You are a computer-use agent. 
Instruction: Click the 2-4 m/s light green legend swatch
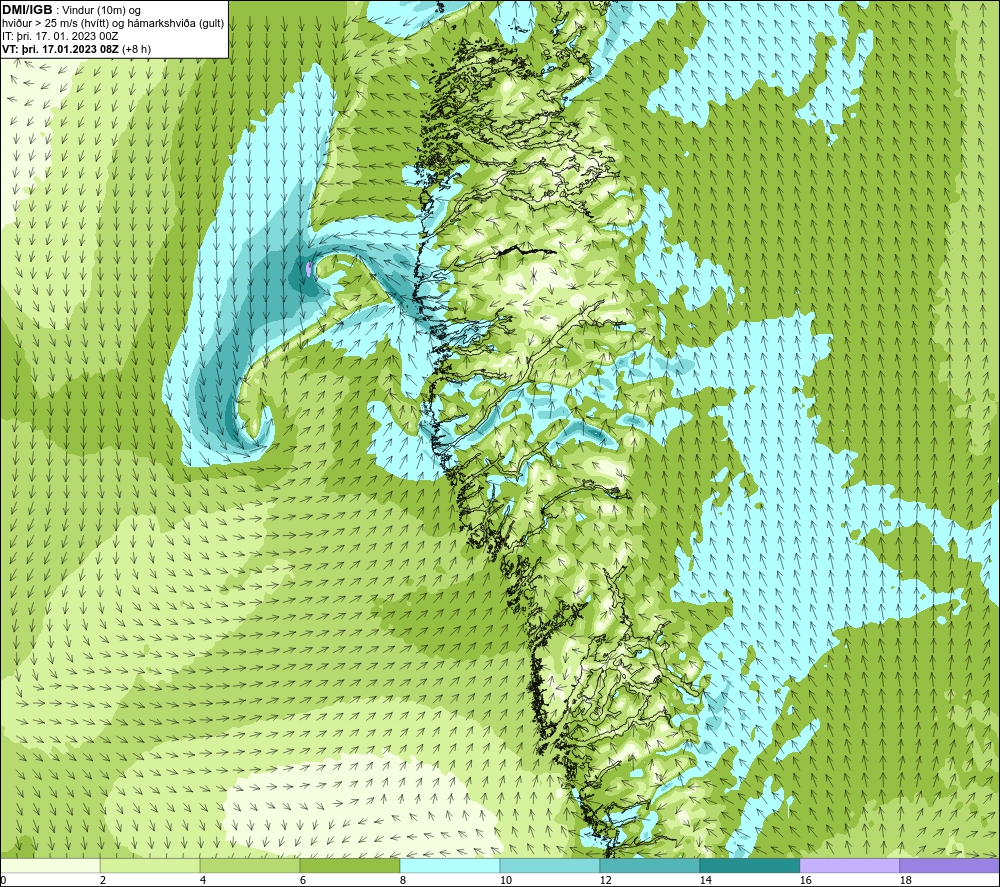click(x=150, y=865)
